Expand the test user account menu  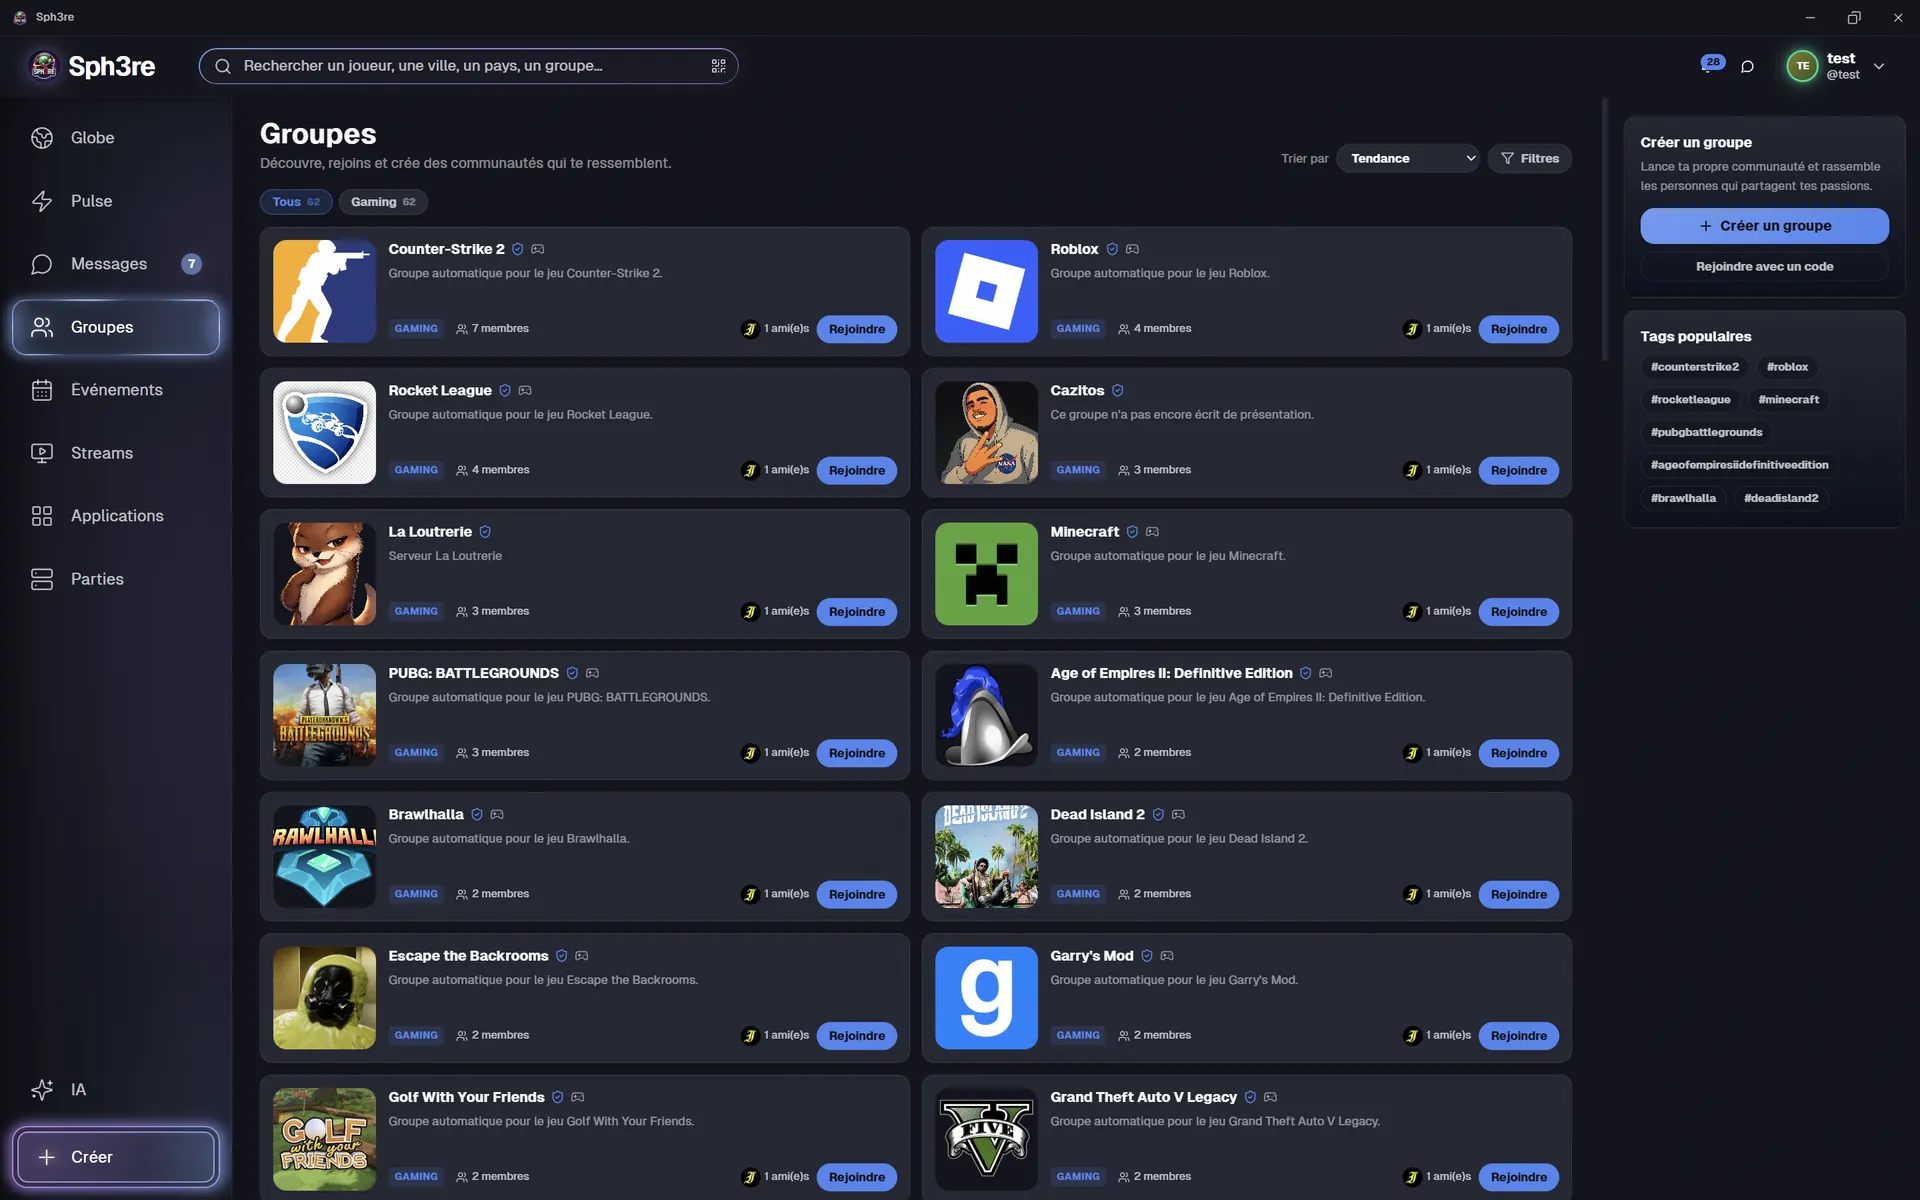pyautogui.click(x=1879, y=66)
